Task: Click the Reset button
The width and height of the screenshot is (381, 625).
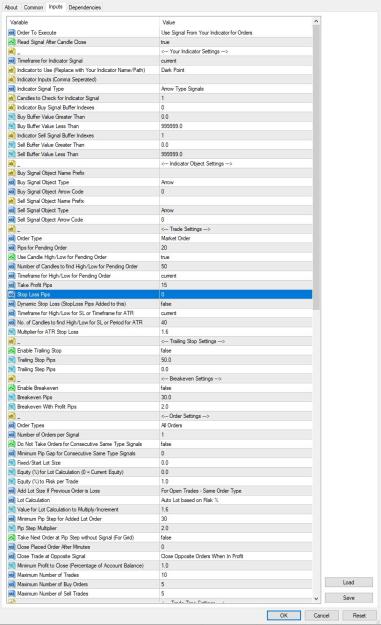Action: coord(359,615)
